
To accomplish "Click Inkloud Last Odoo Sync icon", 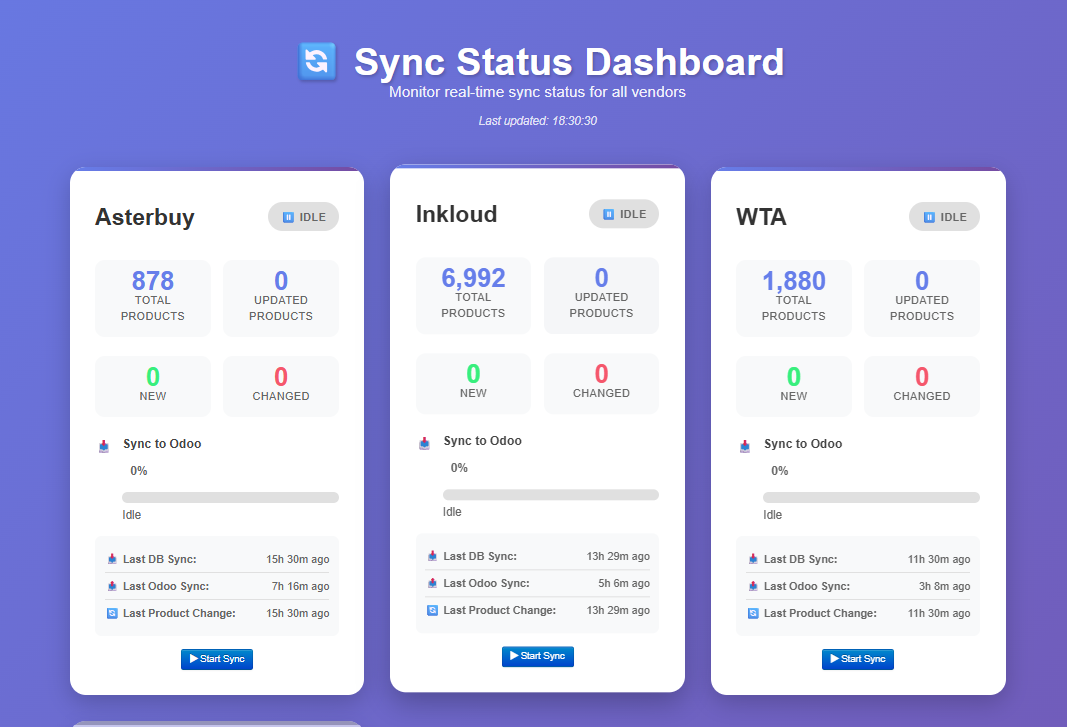I will [x=432, y=583].
